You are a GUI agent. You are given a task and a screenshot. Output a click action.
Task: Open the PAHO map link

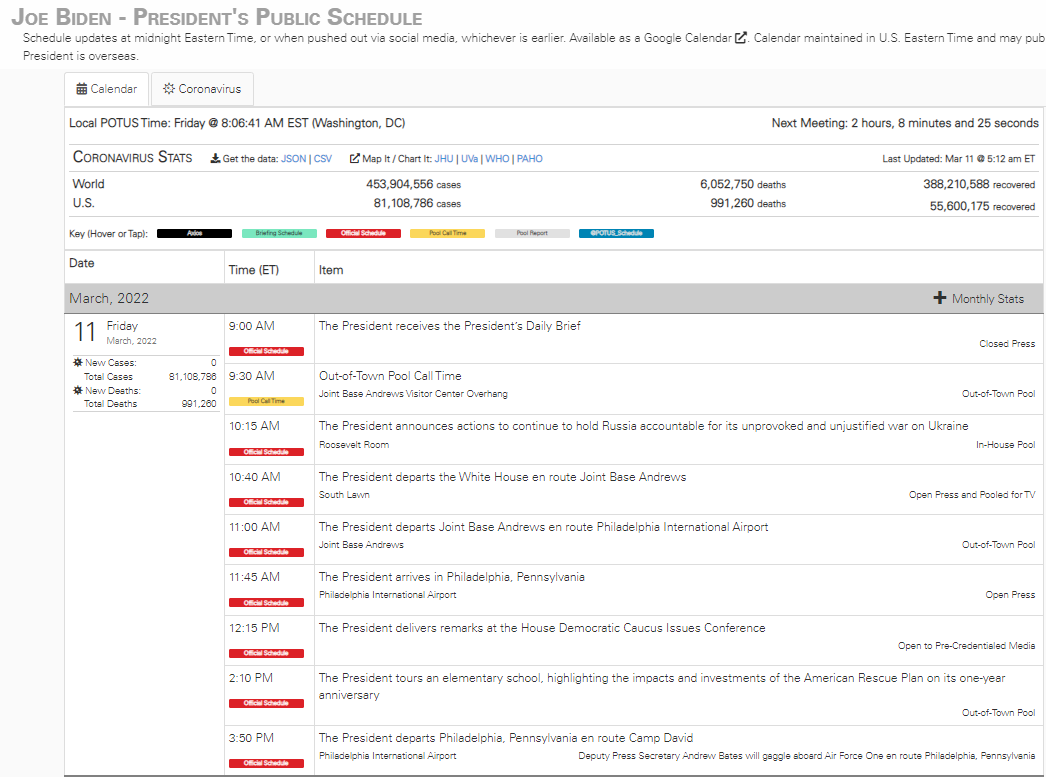(x=530, y=159)
